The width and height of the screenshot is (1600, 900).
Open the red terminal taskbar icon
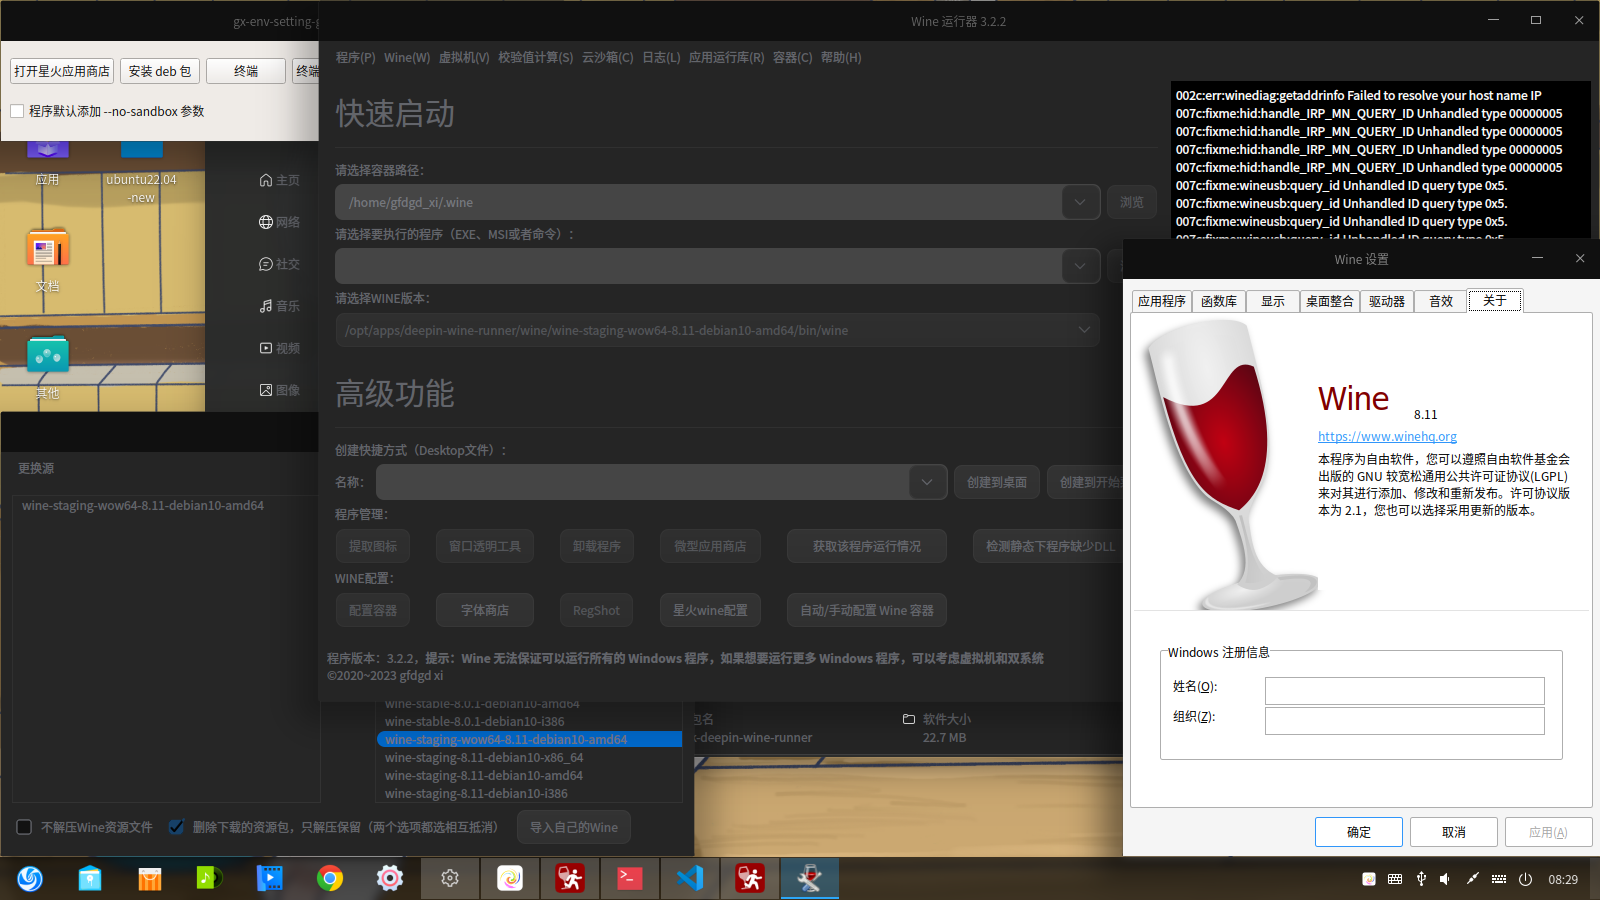(630, 878)
